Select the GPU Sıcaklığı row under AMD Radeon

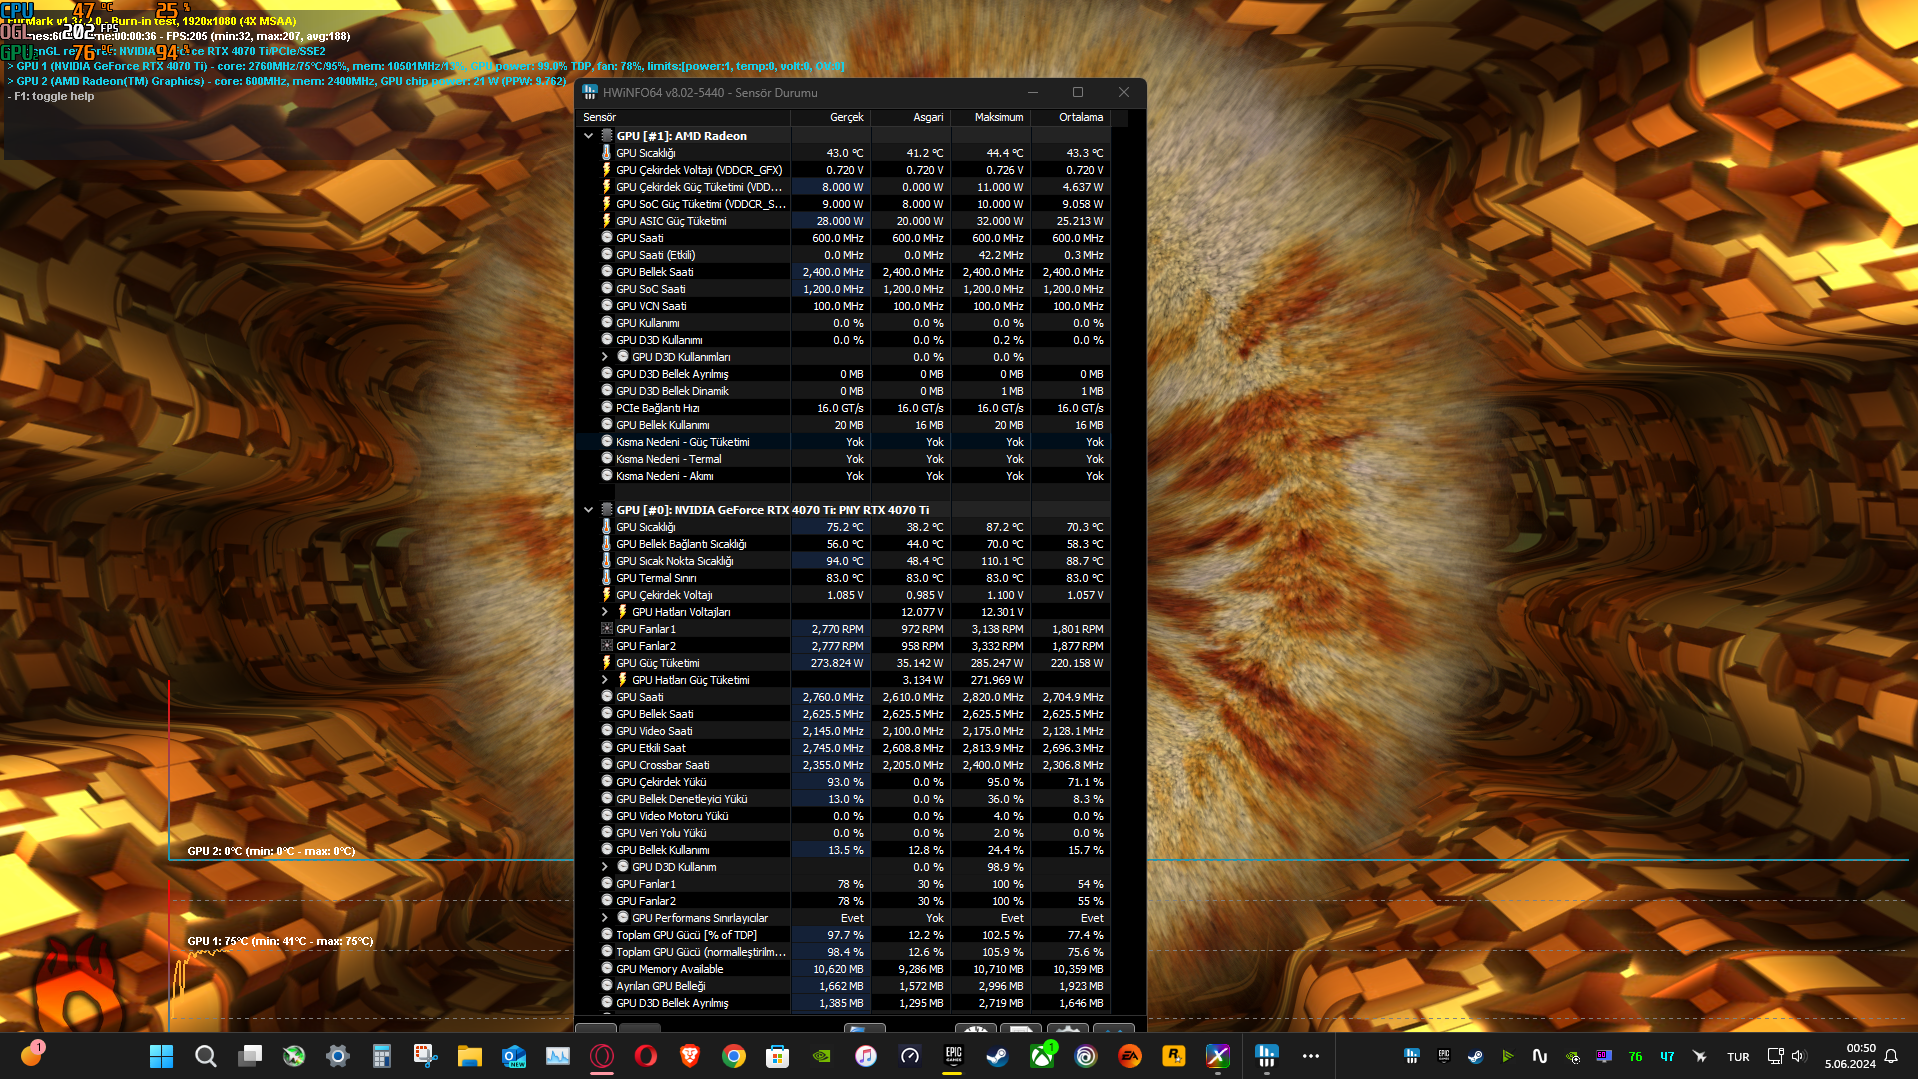(843, 153)
